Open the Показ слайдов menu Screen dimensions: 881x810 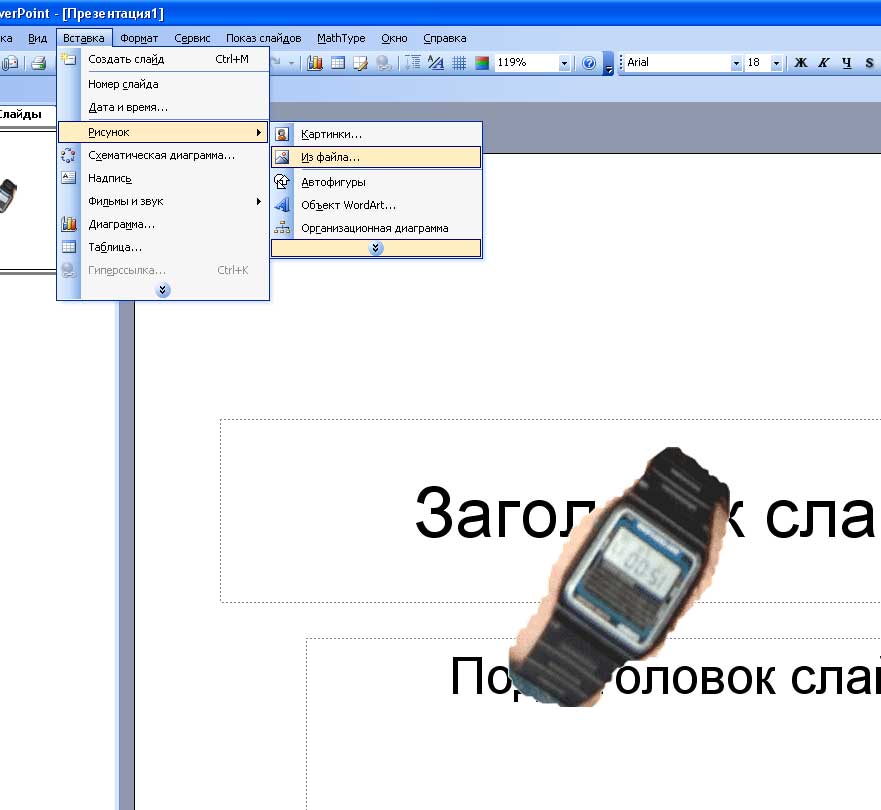(264, 38)
